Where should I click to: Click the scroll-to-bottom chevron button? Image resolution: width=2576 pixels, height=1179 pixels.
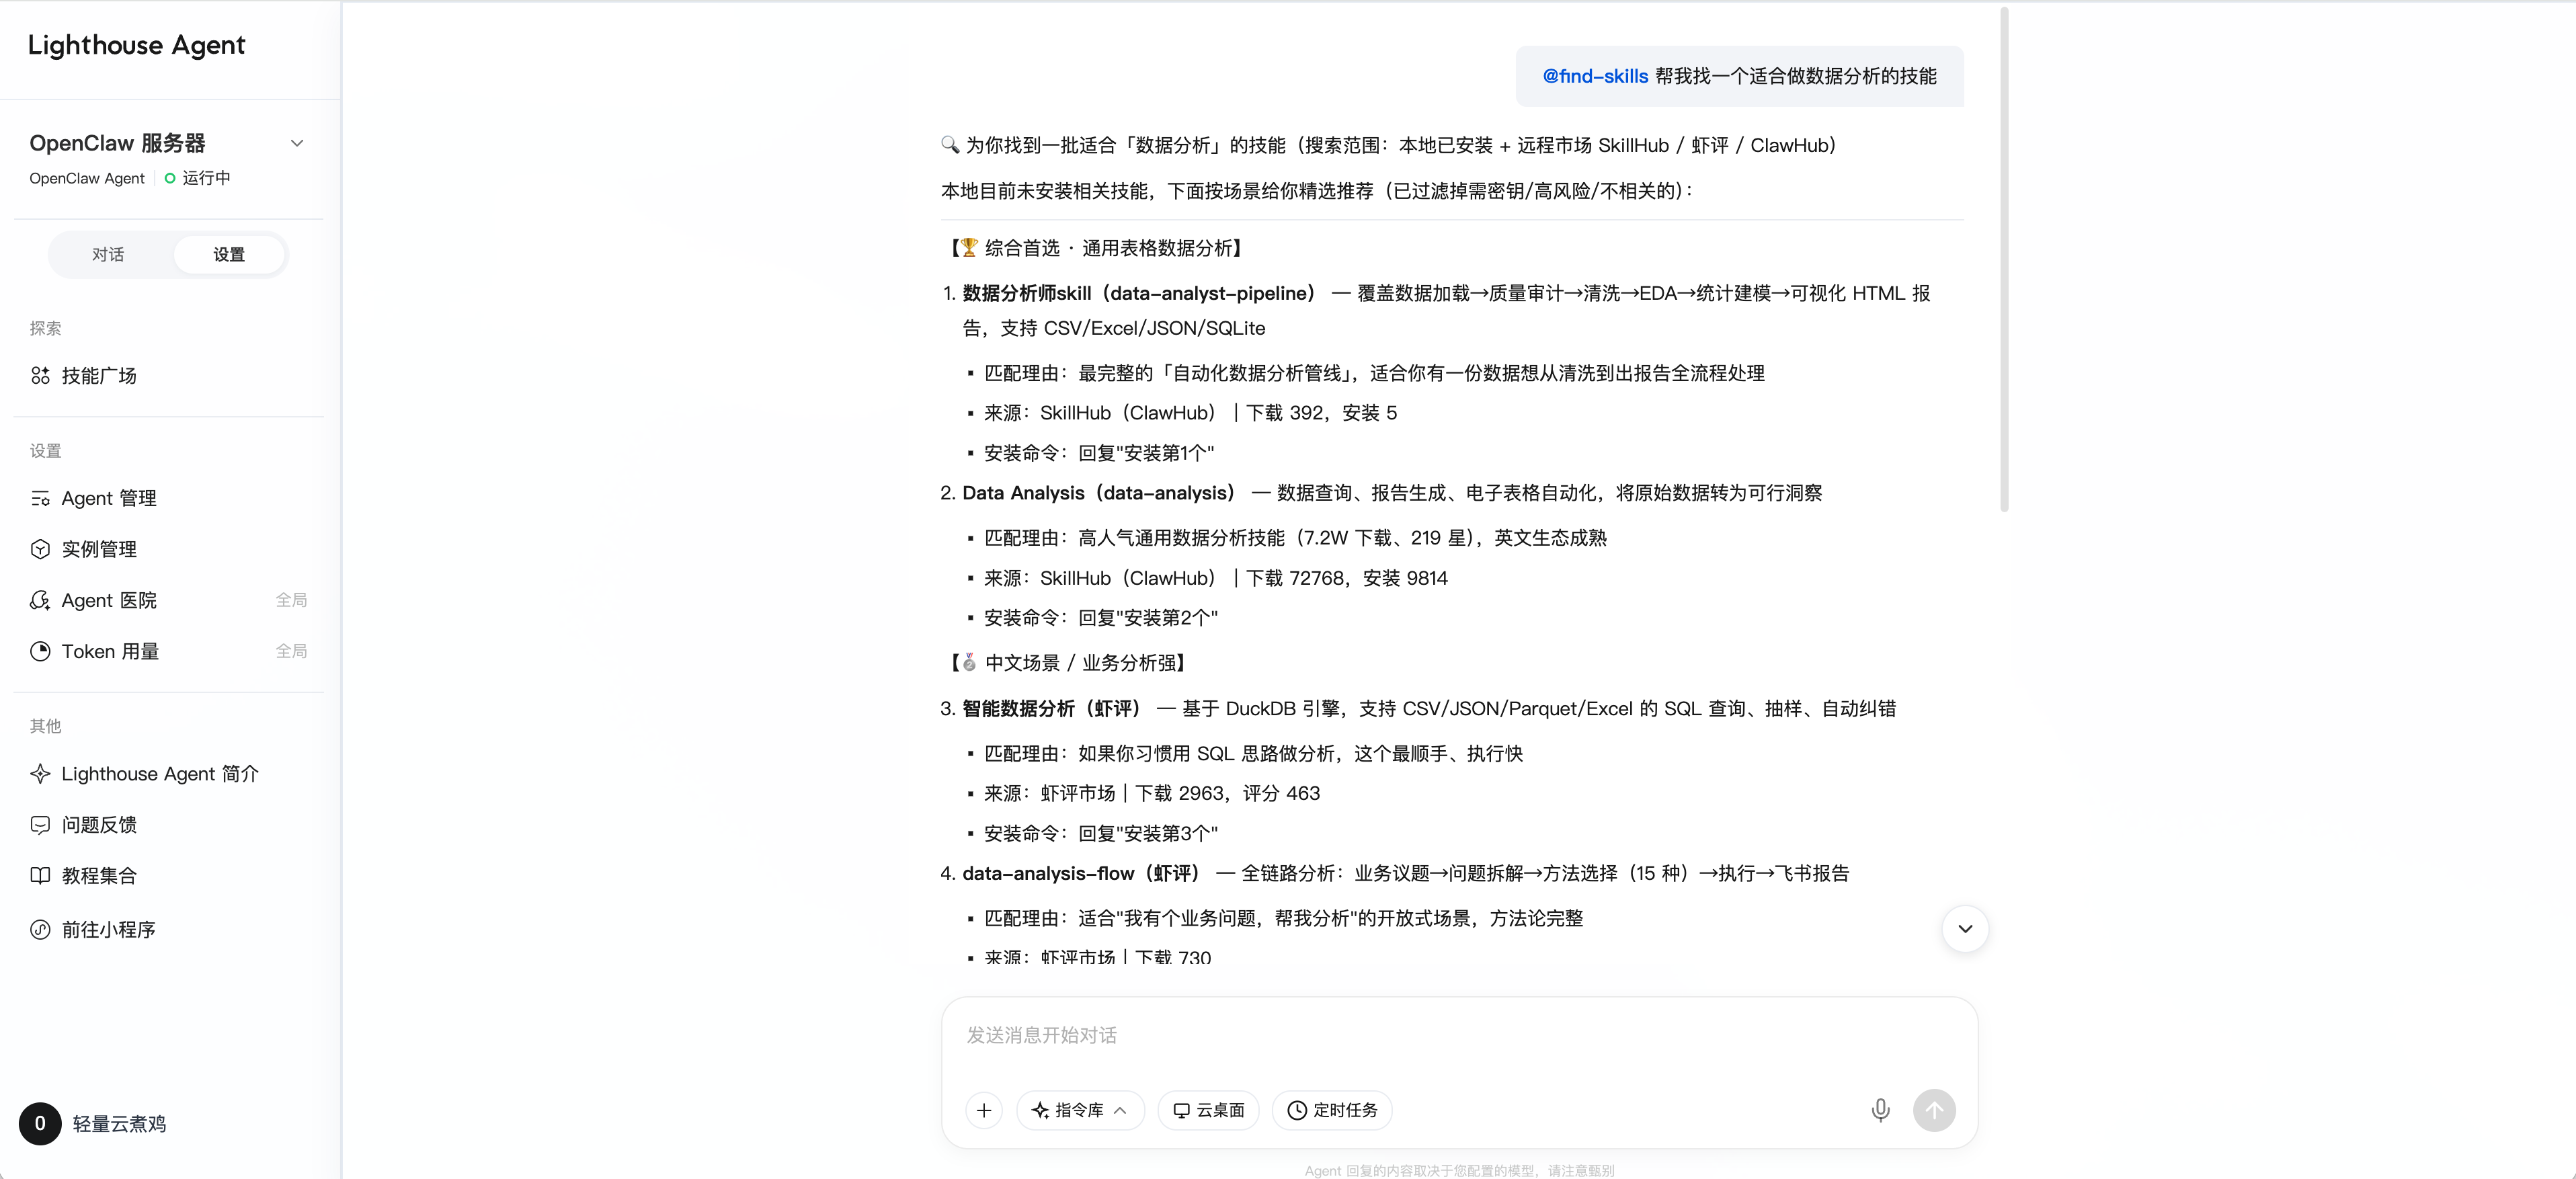(x=1965, y=929)
